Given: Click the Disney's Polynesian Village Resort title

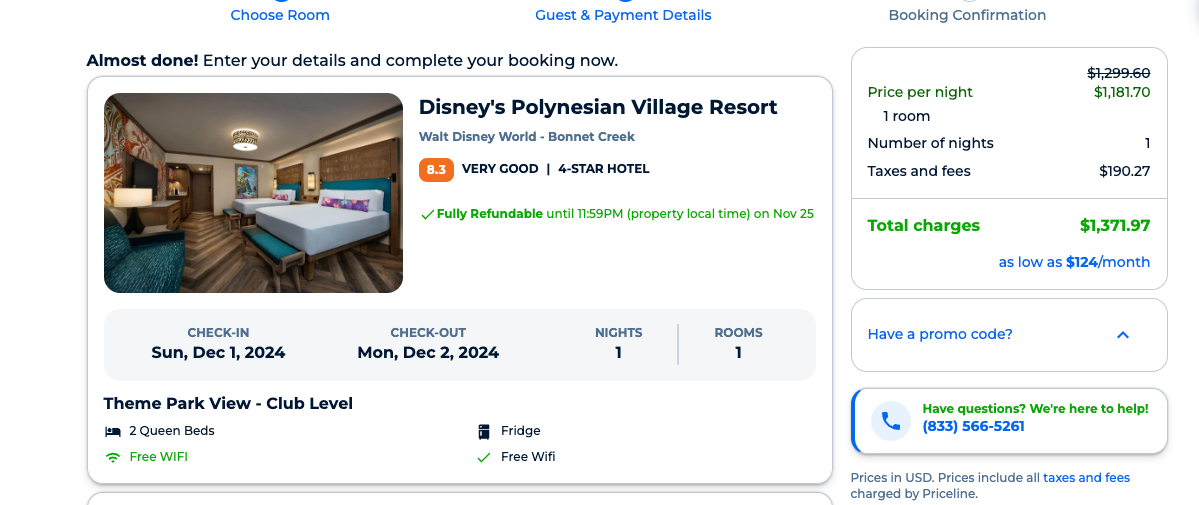Looking at the screenshot, I should click(x=598, y=107).
